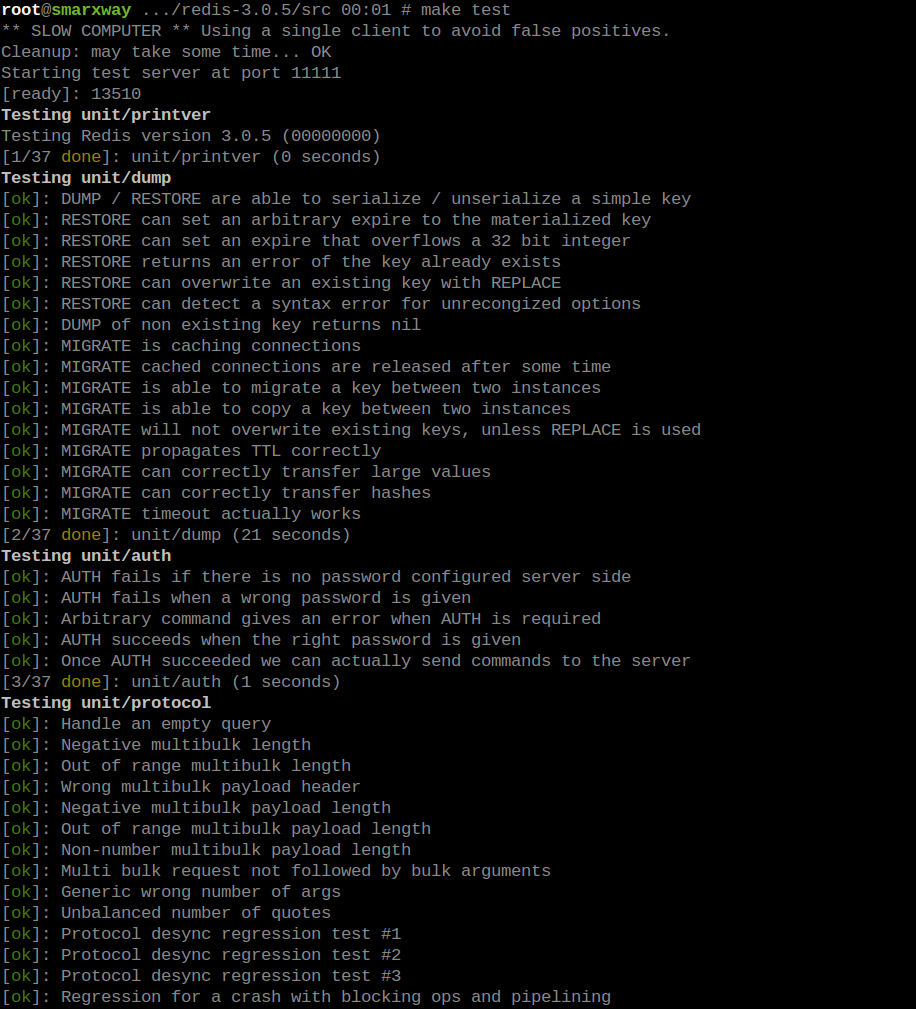Screen dimensions: 916x1009
Task: Select "AUTH fails if there is no password" line
Action: [316, 577]
